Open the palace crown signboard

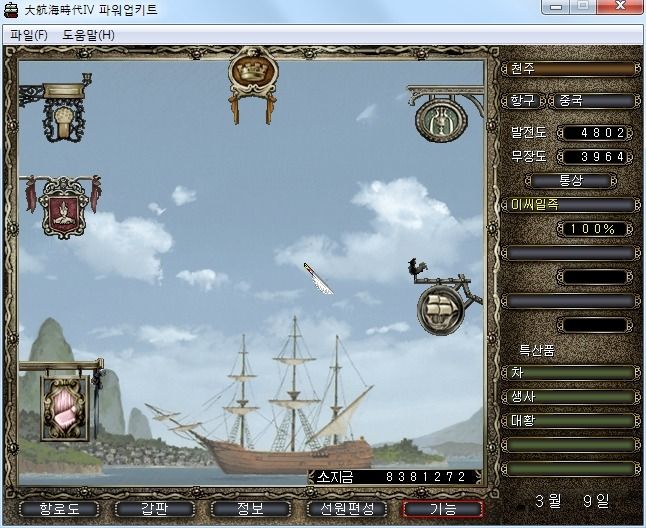click(253, 86)
